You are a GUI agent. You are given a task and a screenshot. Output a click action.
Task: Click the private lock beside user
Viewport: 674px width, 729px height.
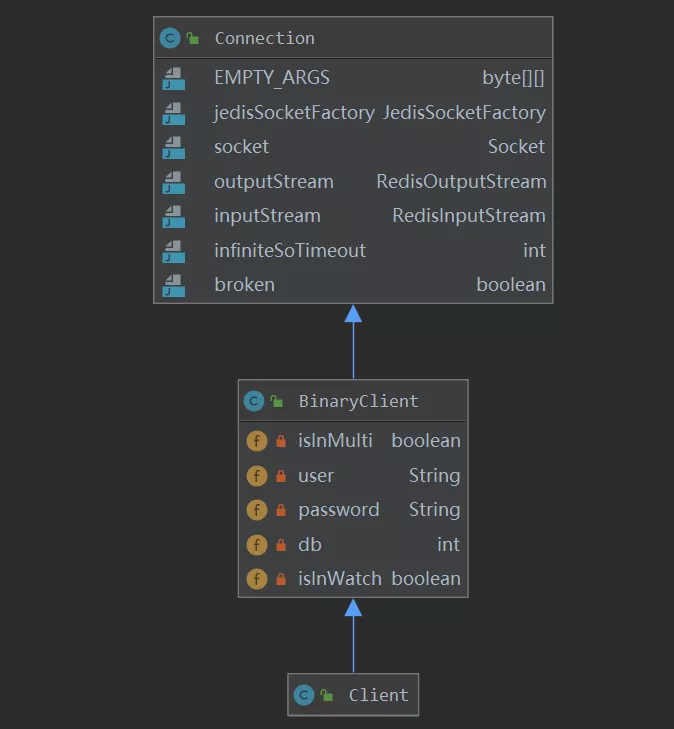281,476
